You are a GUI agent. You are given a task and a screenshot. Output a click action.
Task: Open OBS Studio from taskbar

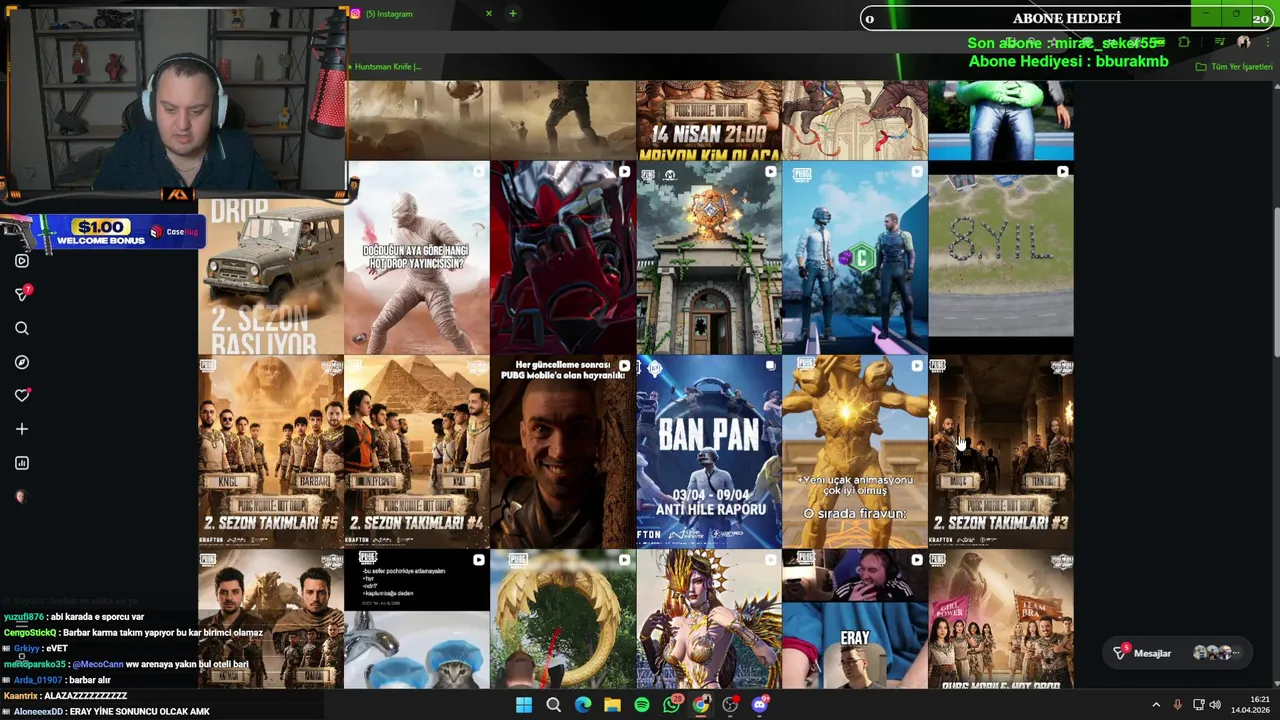(730, 705)
